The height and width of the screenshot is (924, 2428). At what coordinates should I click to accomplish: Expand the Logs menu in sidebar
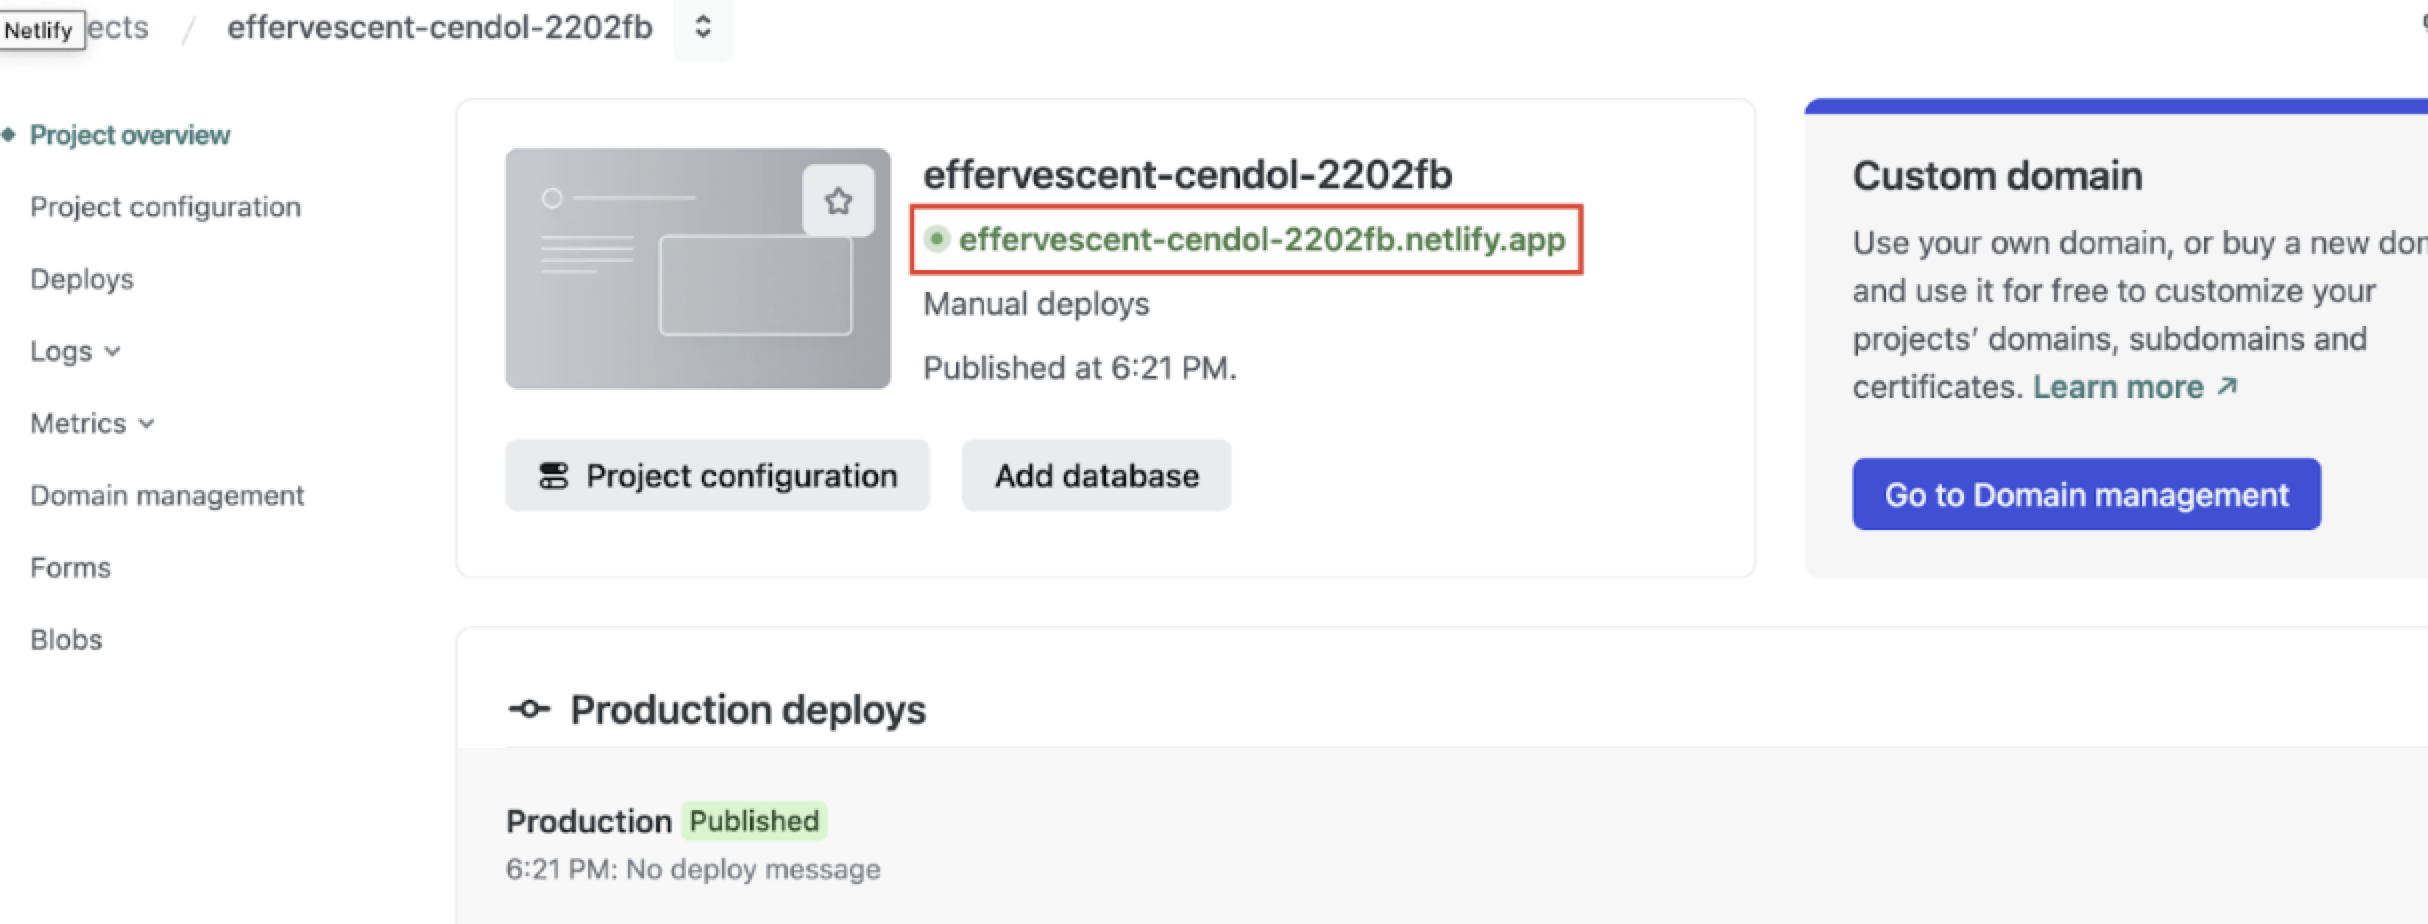[76, 351]
